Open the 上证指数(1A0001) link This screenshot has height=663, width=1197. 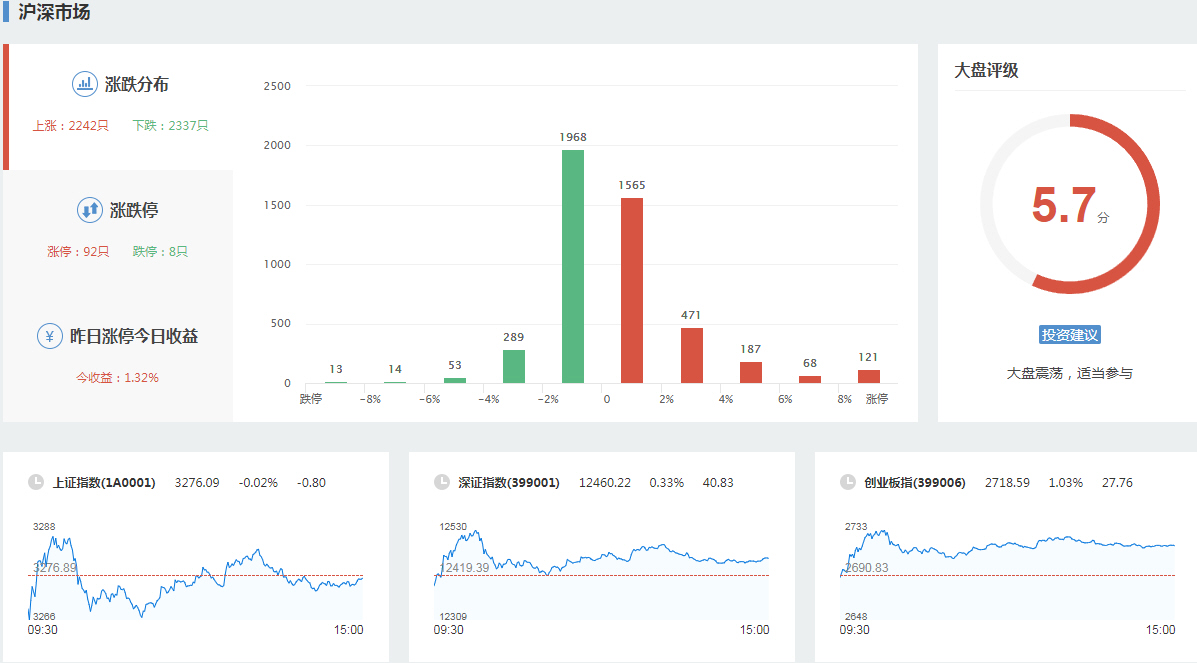[x=104, y=483]
